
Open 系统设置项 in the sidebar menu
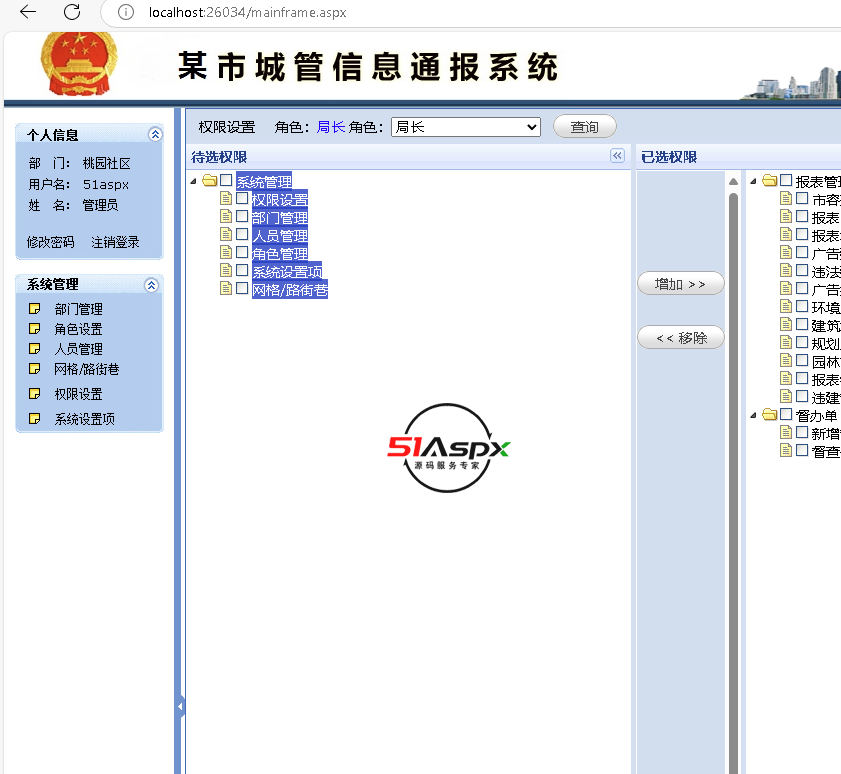coord(84,419)
